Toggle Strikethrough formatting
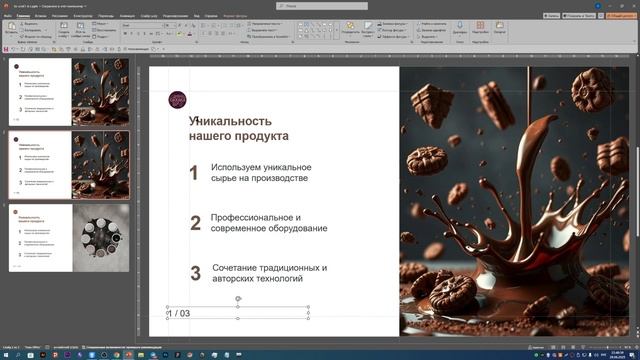This screenshot has width=640, height=360. click(151, 33)
